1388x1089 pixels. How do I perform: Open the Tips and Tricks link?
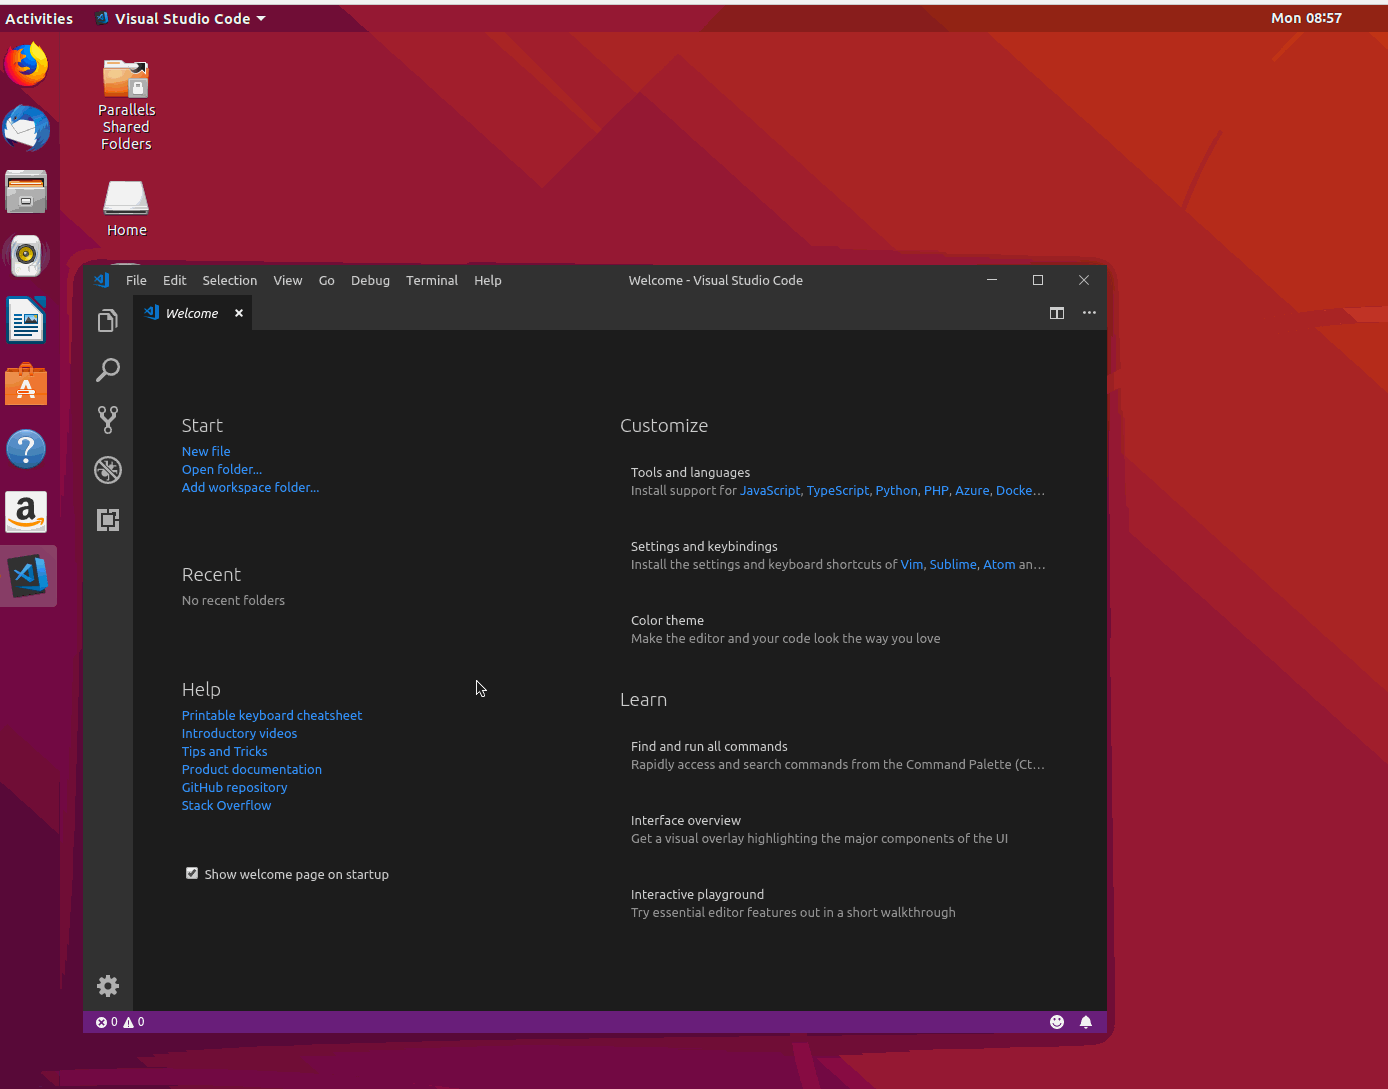225,751
